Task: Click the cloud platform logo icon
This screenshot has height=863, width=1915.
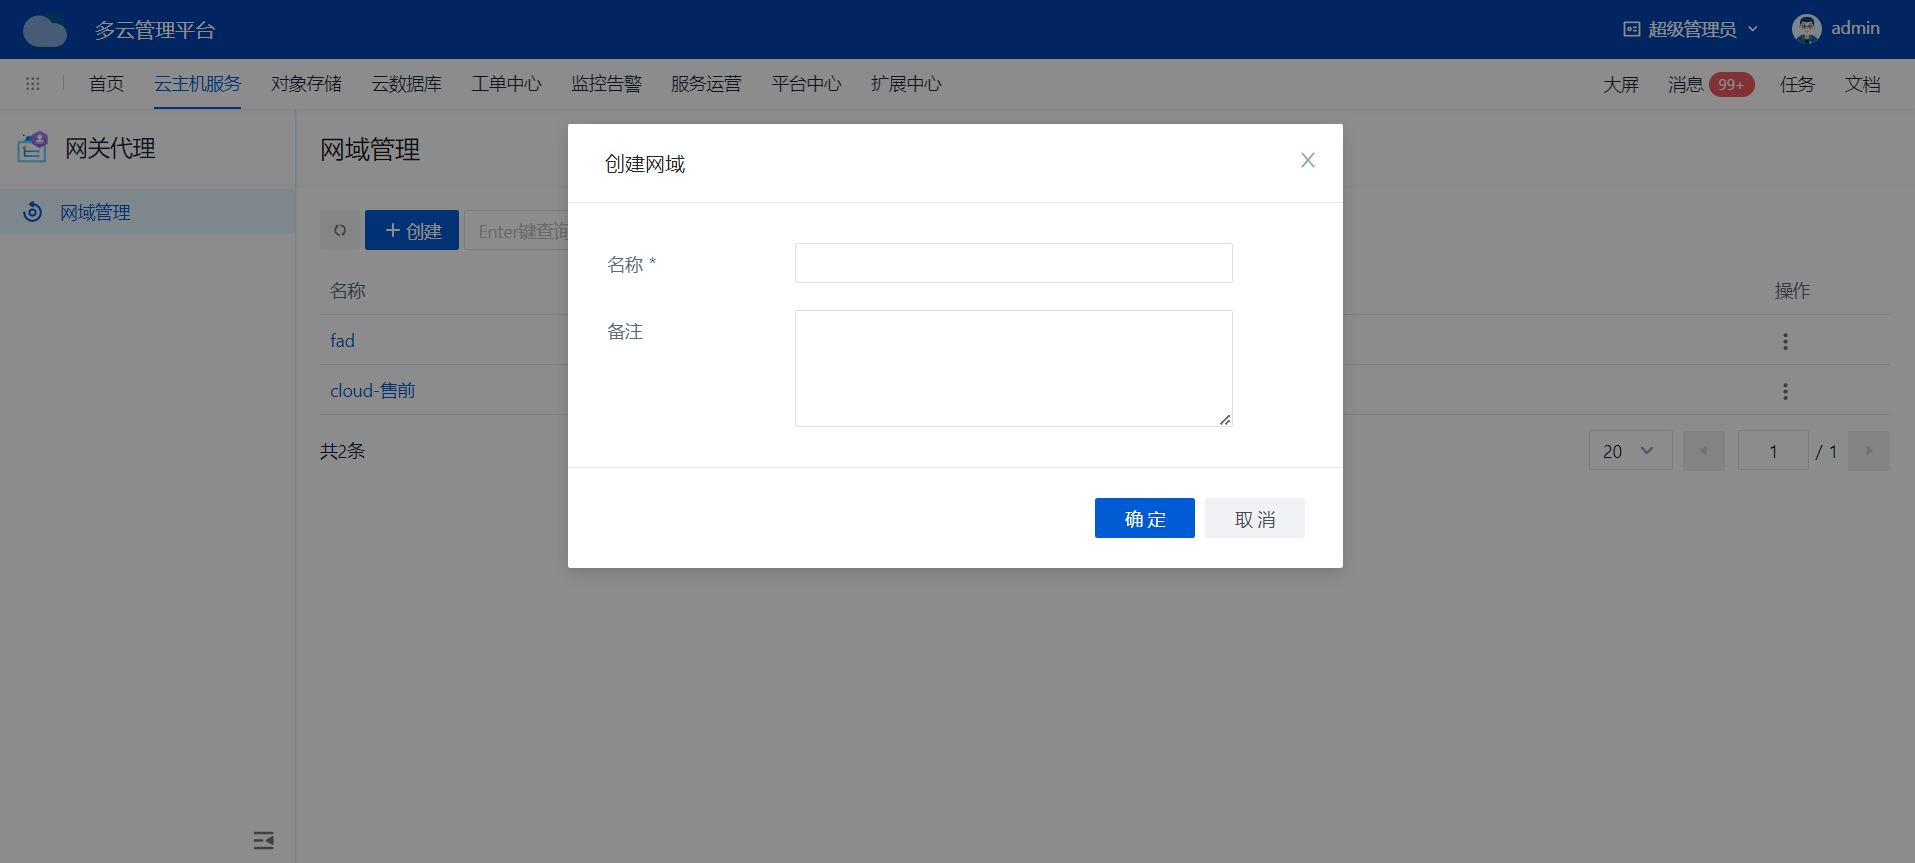Action: [45, 30]
